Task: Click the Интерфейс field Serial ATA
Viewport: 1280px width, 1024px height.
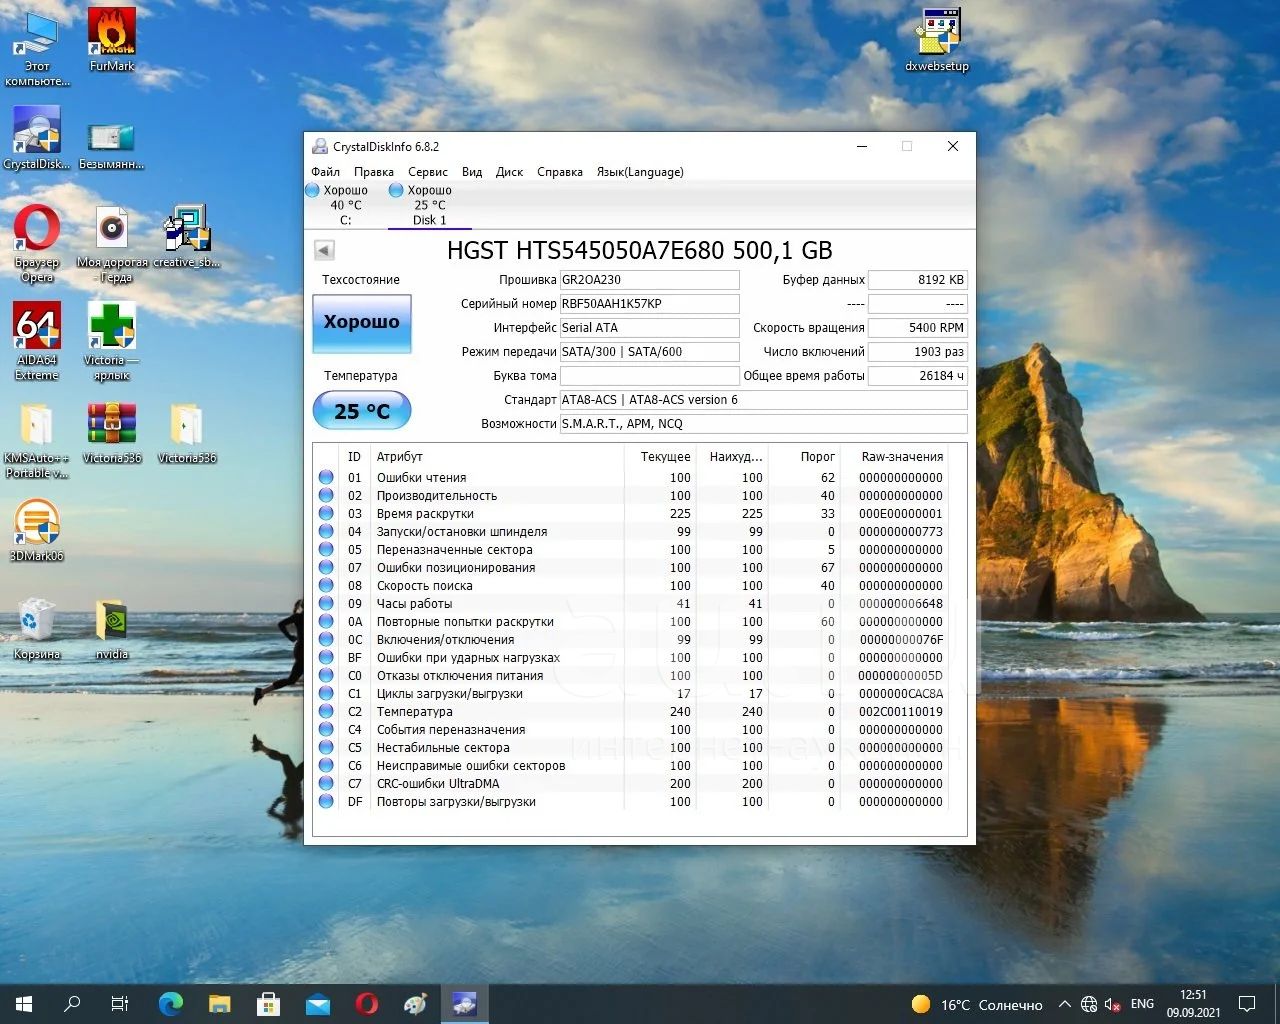Action: click(649, 328)
